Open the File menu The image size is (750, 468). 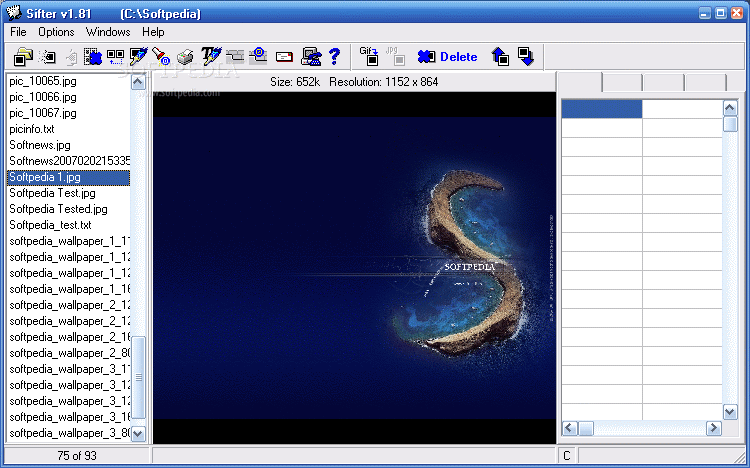18,32
